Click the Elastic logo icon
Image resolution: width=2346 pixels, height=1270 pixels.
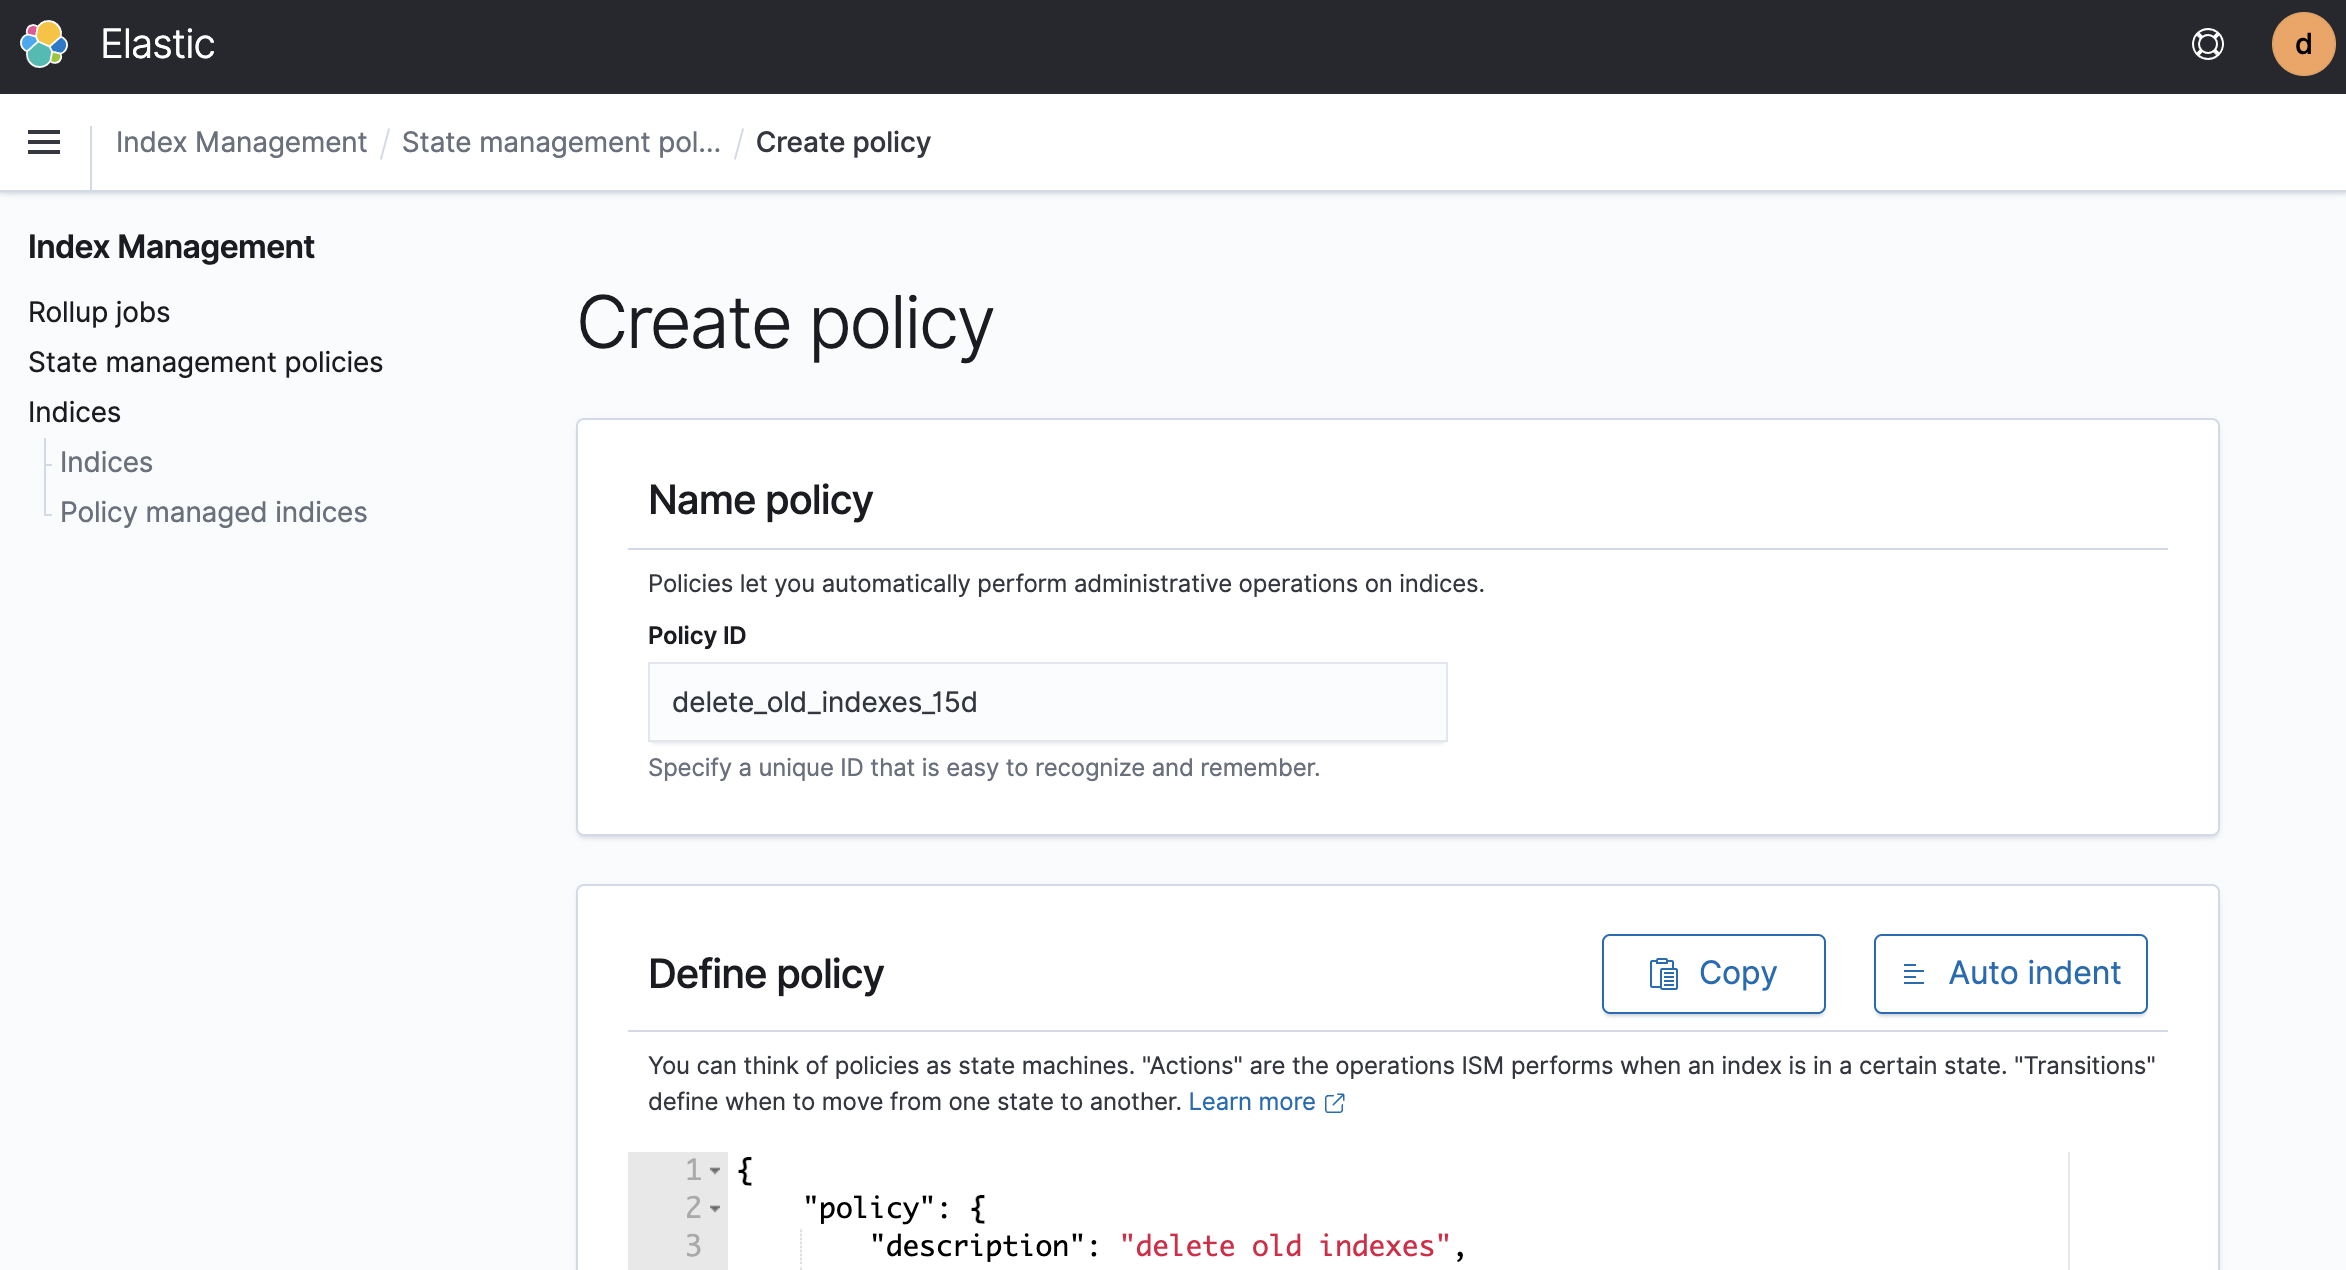point(44,44)
